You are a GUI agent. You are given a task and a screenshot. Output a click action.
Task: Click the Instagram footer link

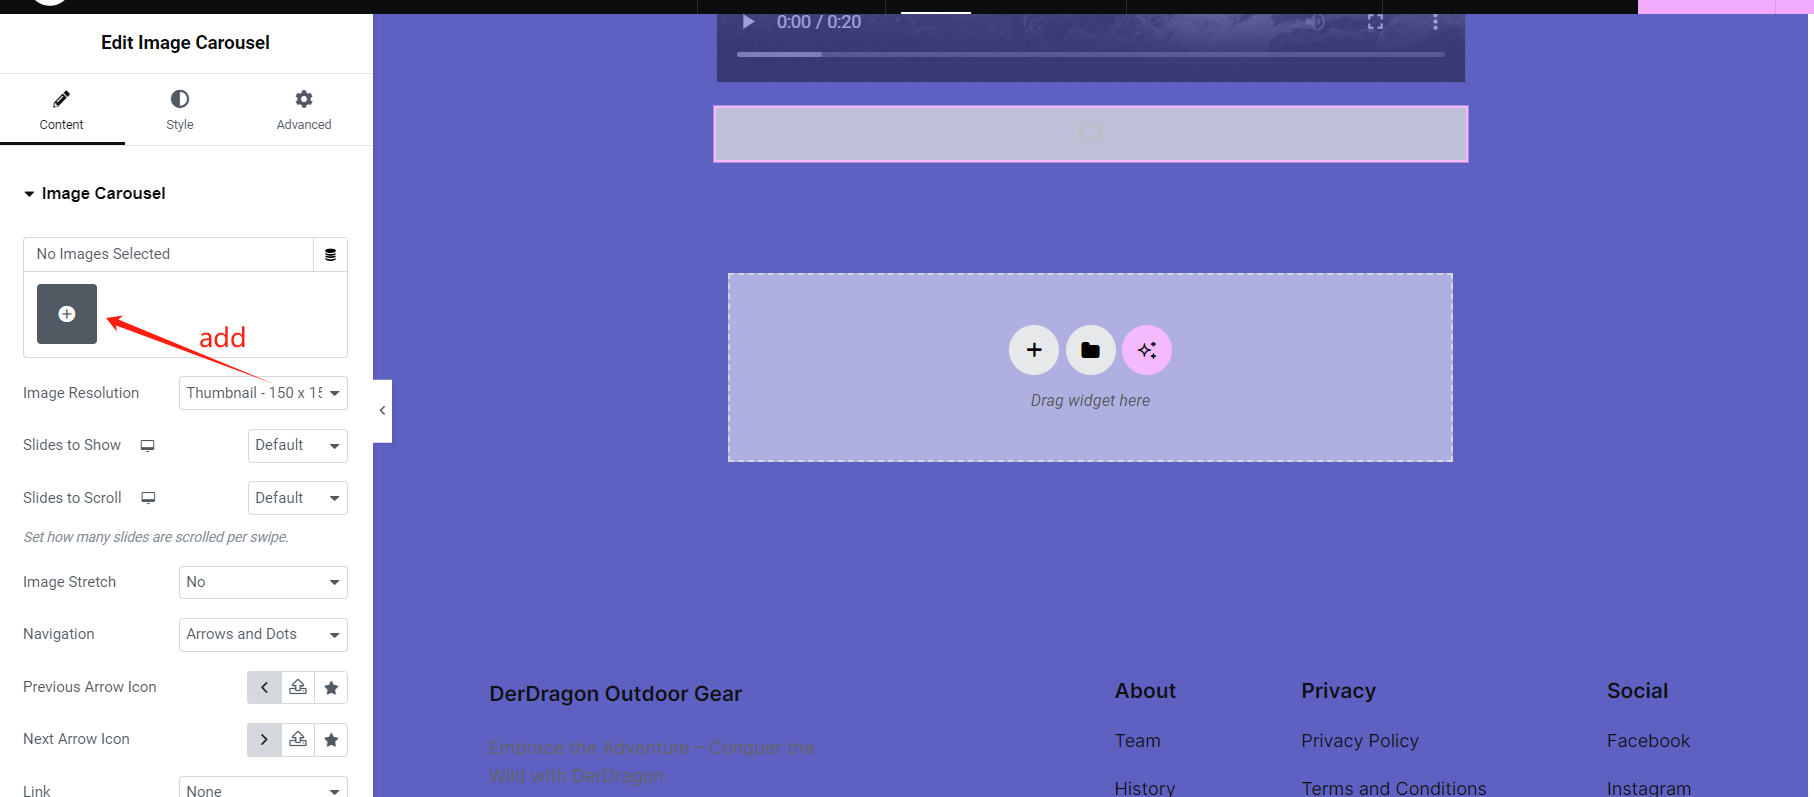(1649, 788)
